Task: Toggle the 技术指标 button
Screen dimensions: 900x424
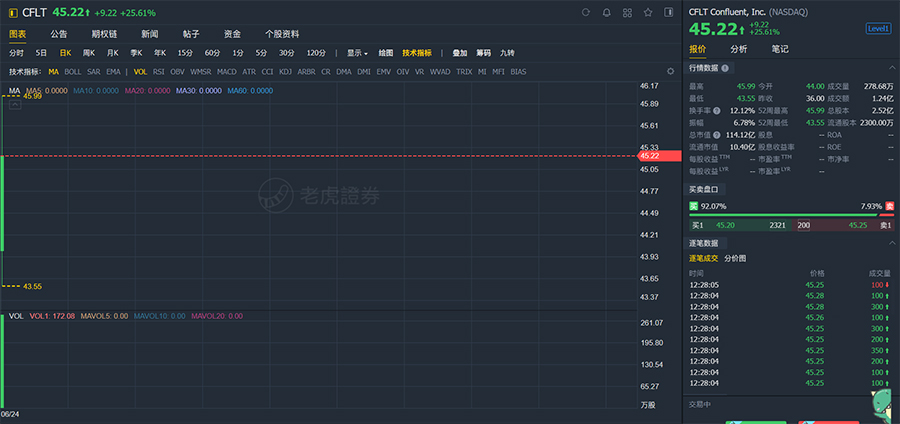Action: coord(417,53)
